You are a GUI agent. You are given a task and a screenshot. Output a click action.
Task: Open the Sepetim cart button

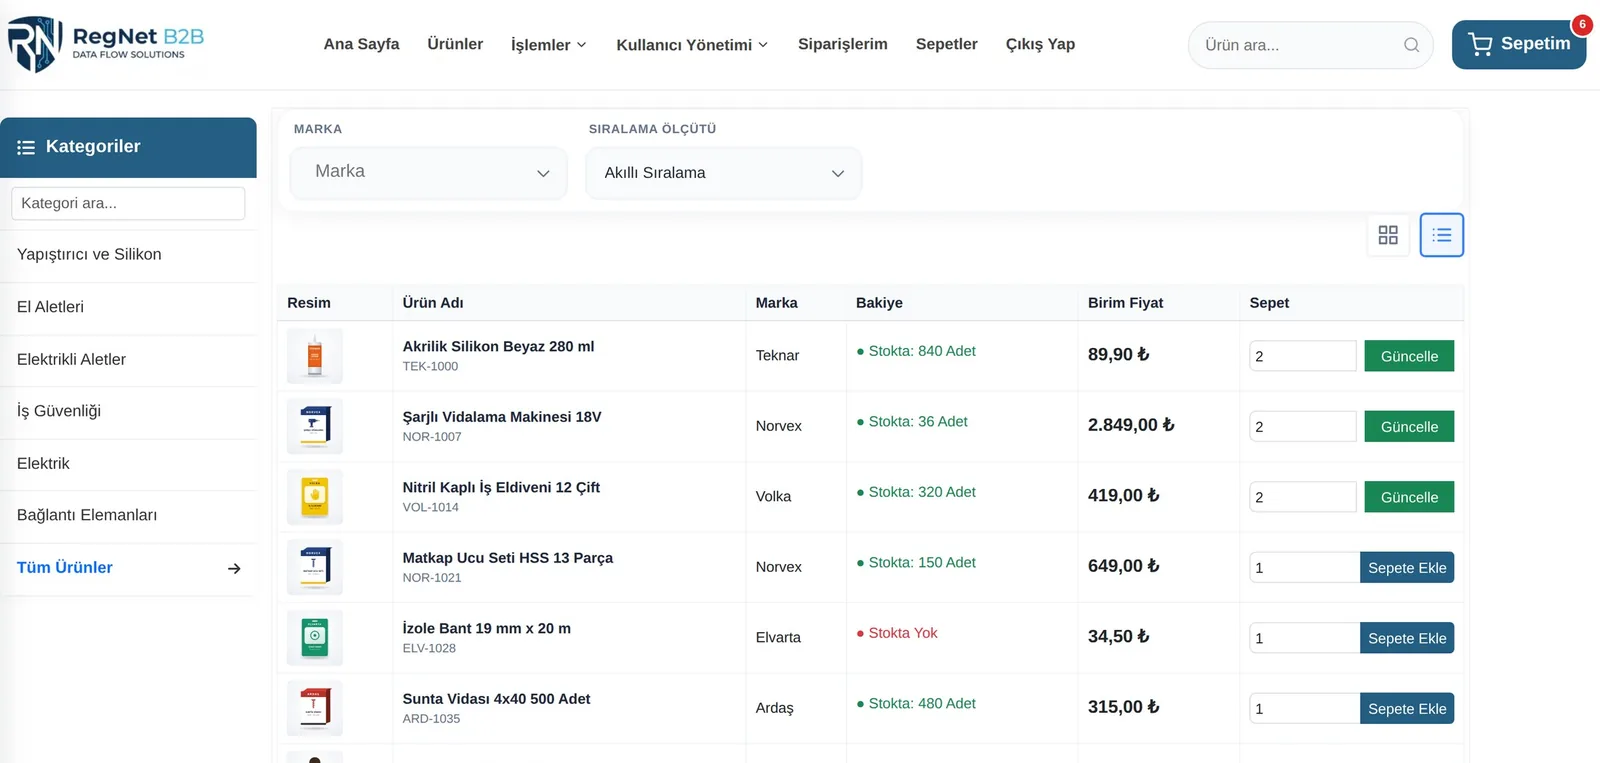pyautogui.click(x=1519, y=45)
